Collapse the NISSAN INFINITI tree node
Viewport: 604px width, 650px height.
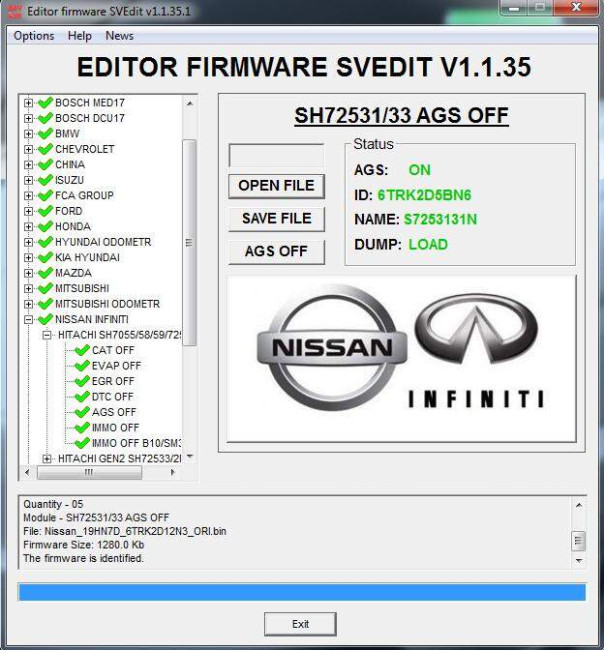pyautogui.click(x=28, y=319)
